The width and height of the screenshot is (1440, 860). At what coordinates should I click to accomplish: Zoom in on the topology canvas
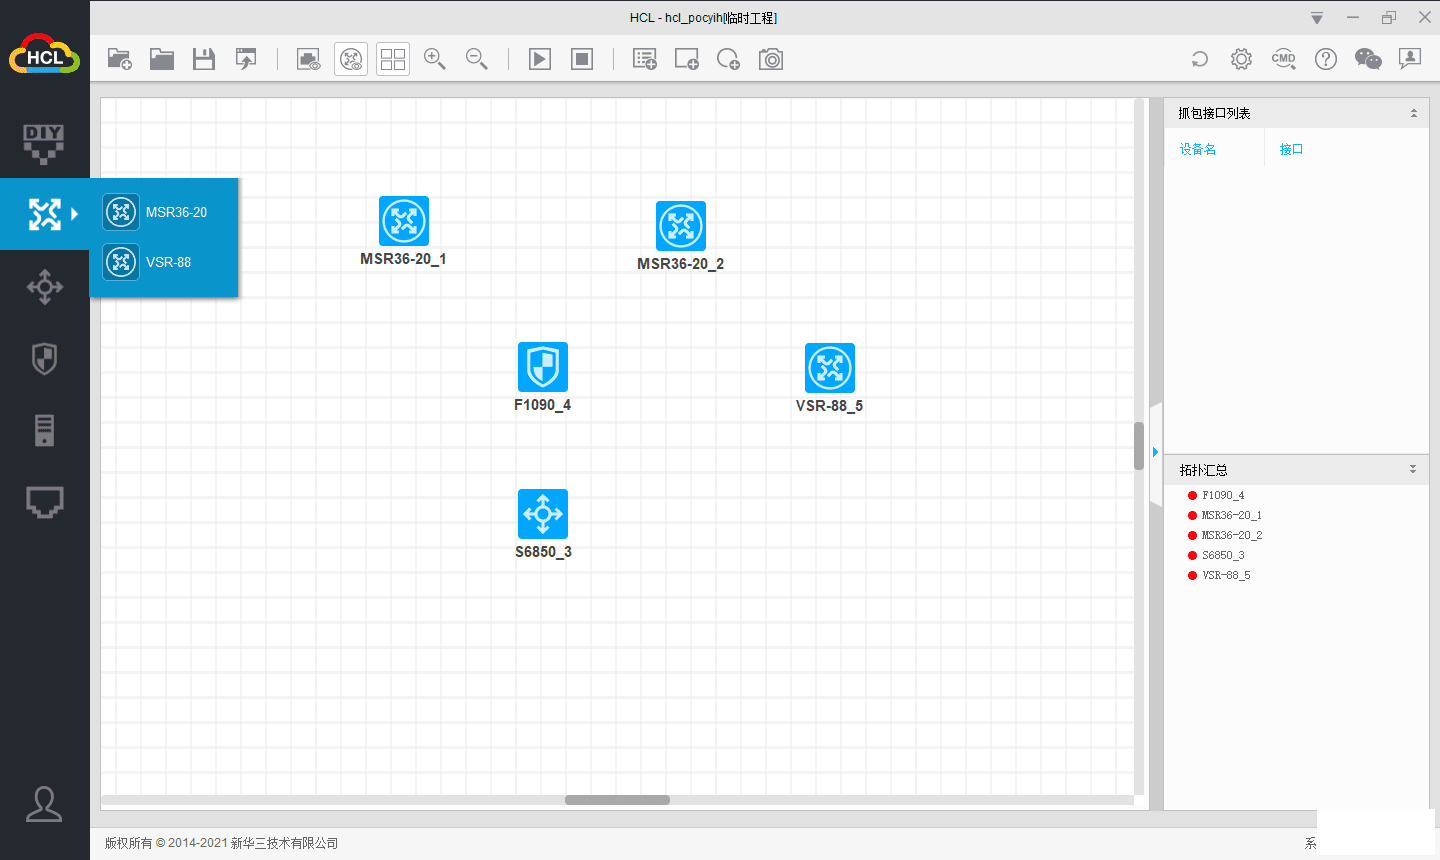pyautogui.click(x=435, y=59)
